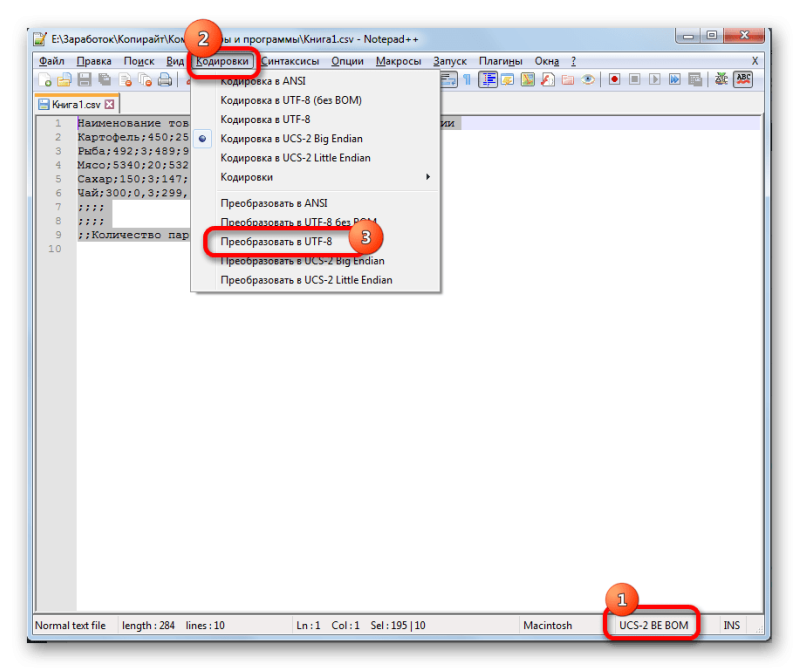Open the Вид menu
The height and width of the screenshot is (671, 800).
coord(174,61)
